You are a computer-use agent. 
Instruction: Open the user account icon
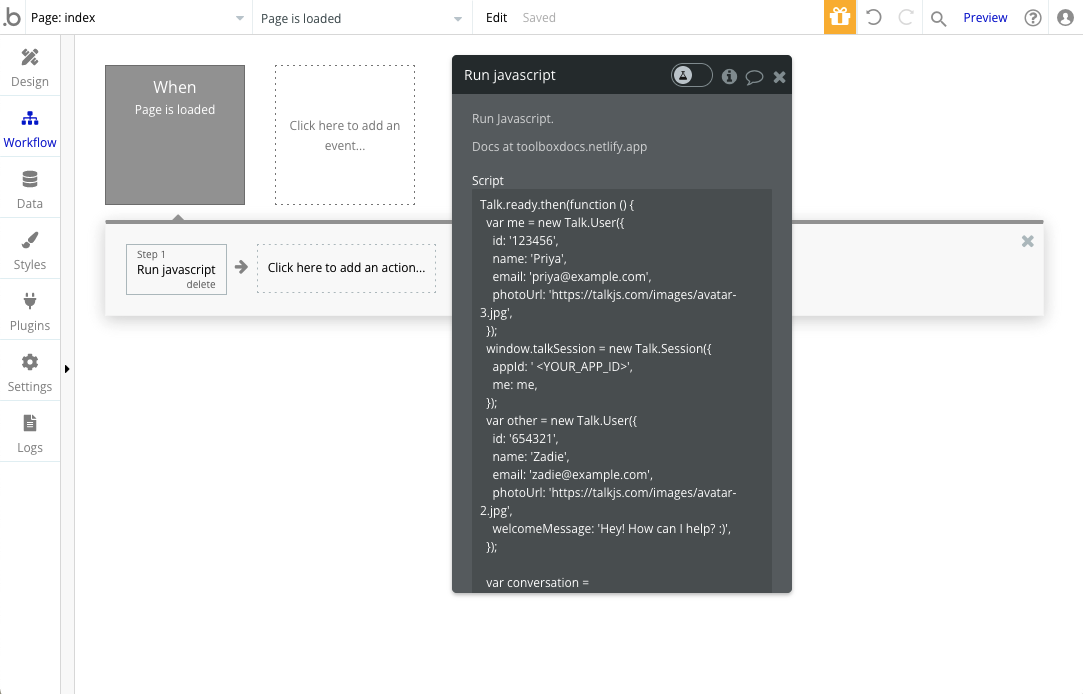tap(1066, 18)
